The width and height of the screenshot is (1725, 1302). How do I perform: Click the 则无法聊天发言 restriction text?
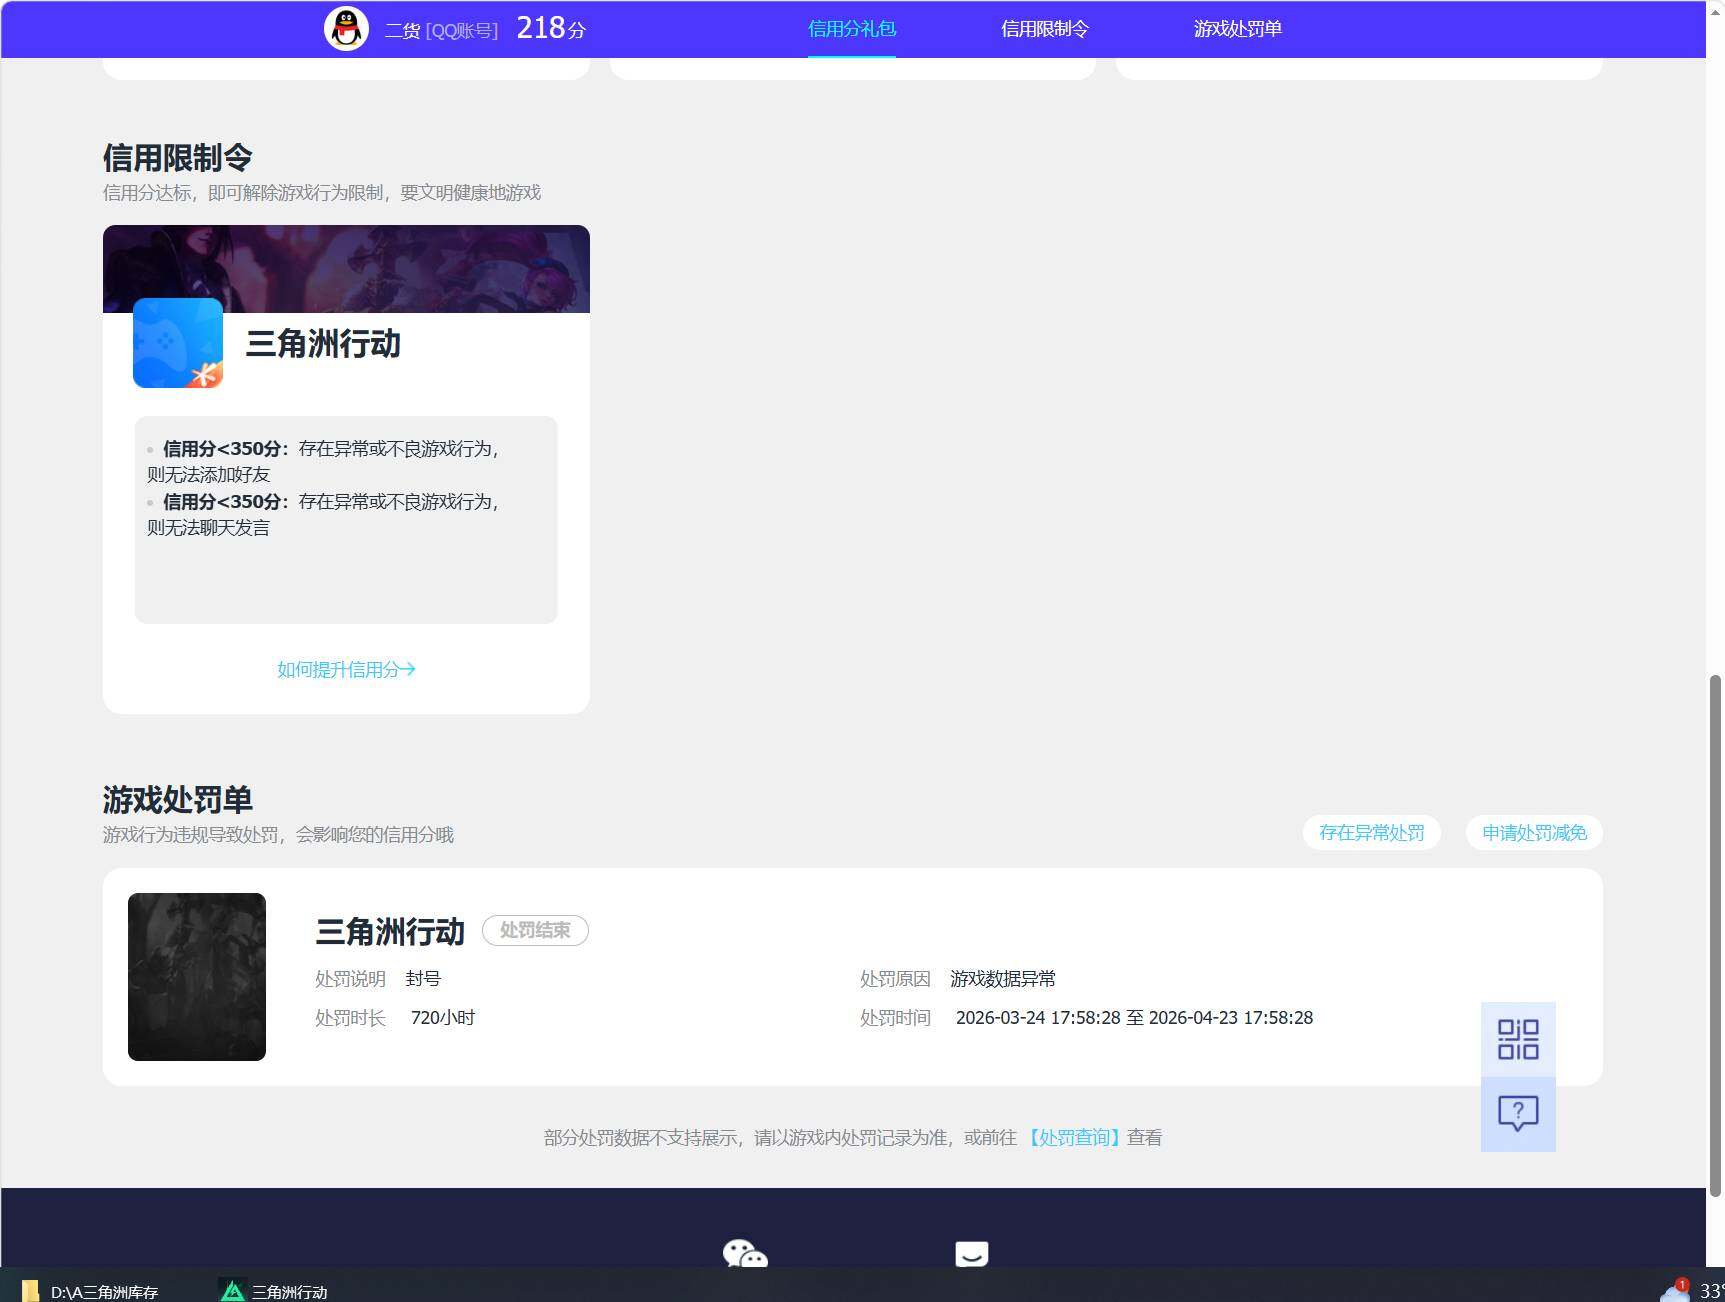coord(209,527)
